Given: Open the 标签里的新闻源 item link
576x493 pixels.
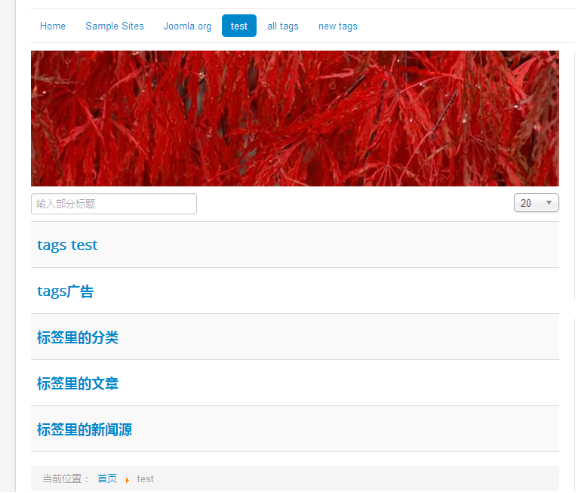Looking at the screenshot, I should pos(84,429).
